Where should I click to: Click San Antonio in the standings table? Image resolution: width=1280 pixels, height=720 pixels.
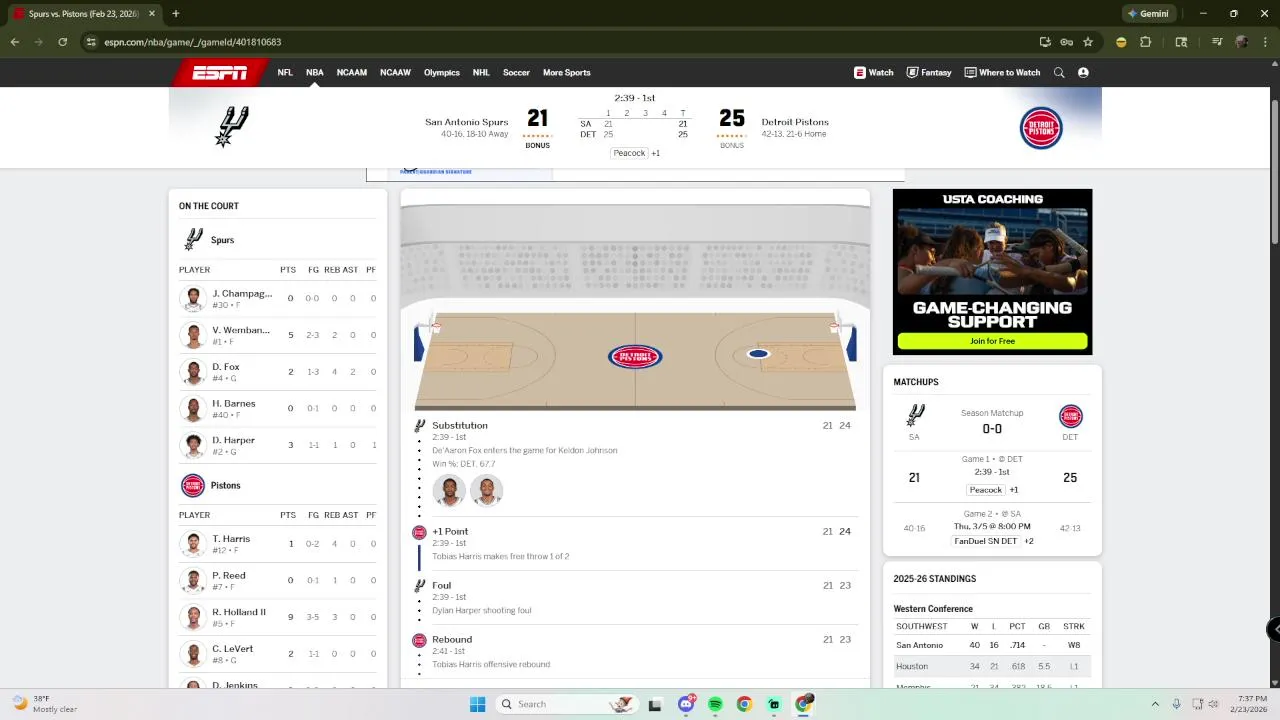tap(919, 645)
